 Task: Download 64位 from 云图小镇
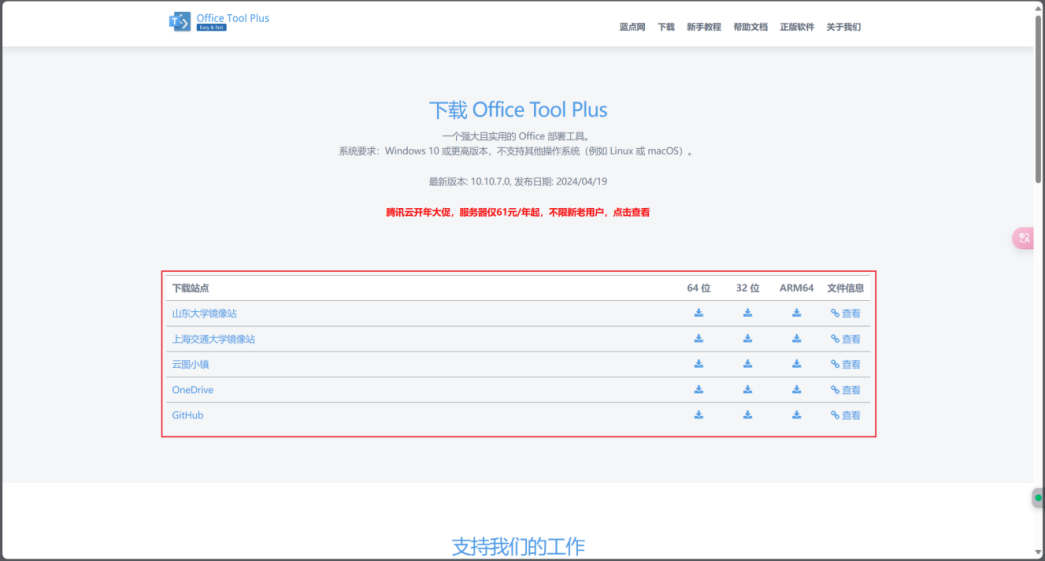coord(698,364)
